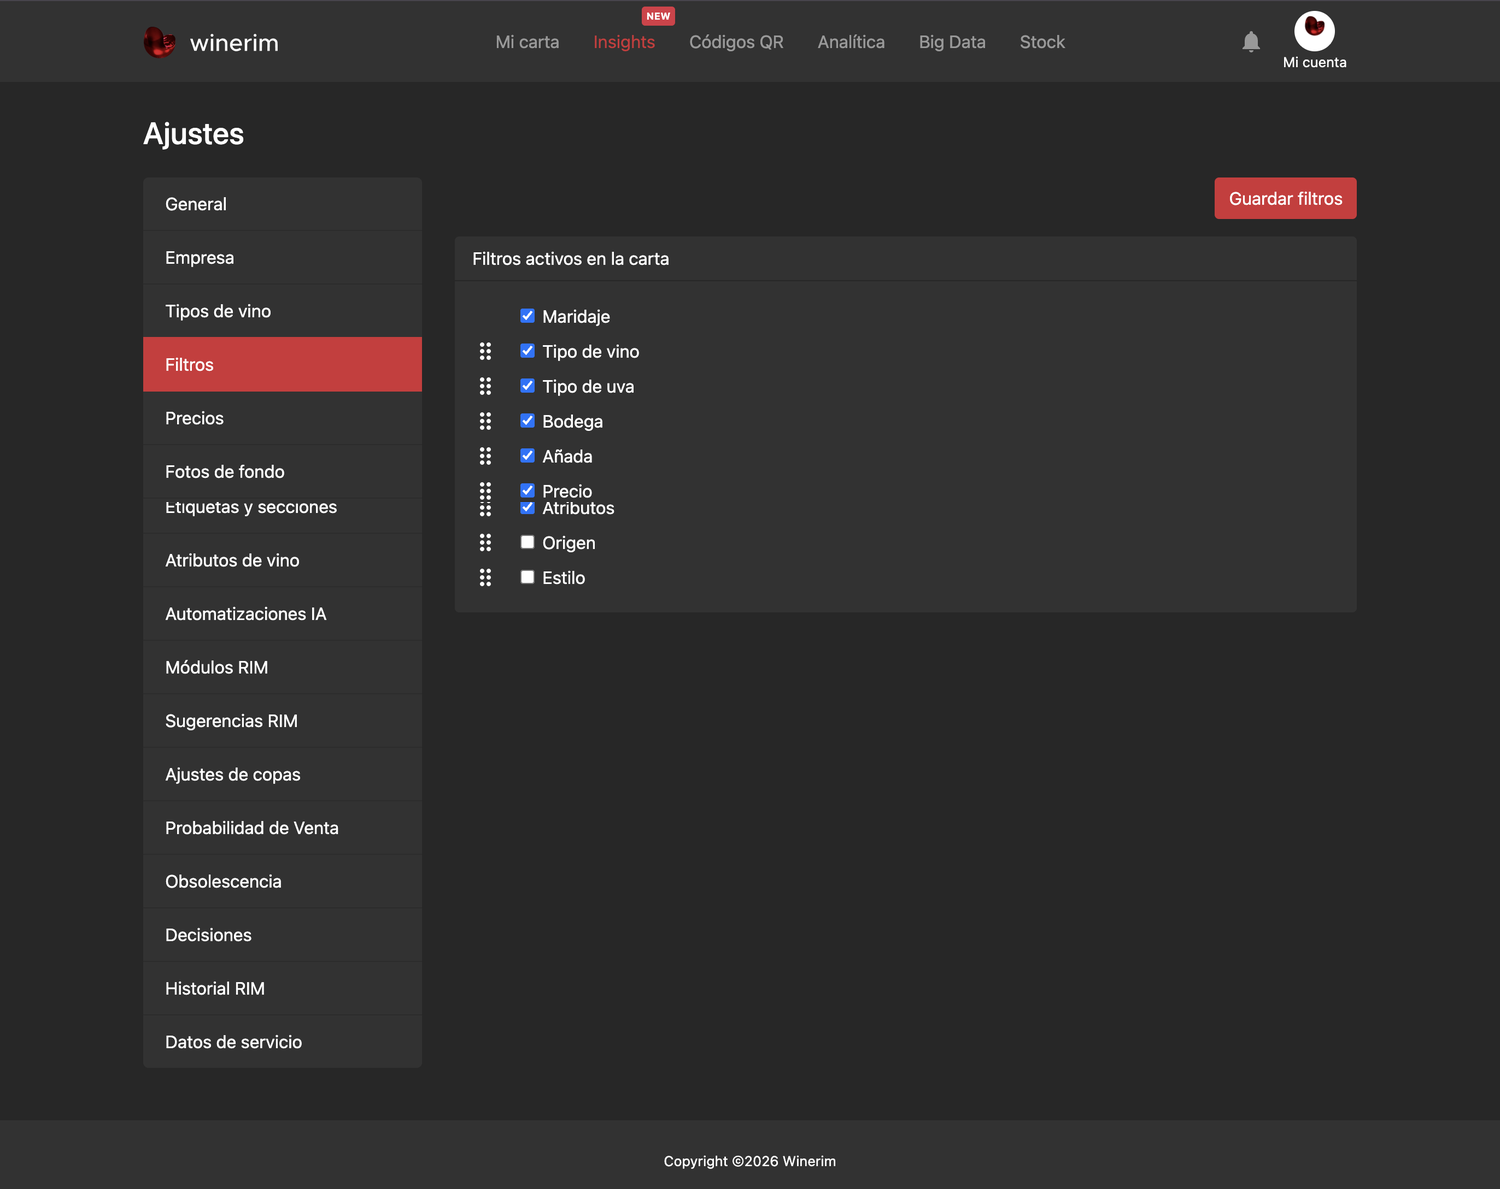The width and height of the screenshot is (1500, 1189).
Task: Open Datos de servicio settings
Action: click(x=282, y=1042)
